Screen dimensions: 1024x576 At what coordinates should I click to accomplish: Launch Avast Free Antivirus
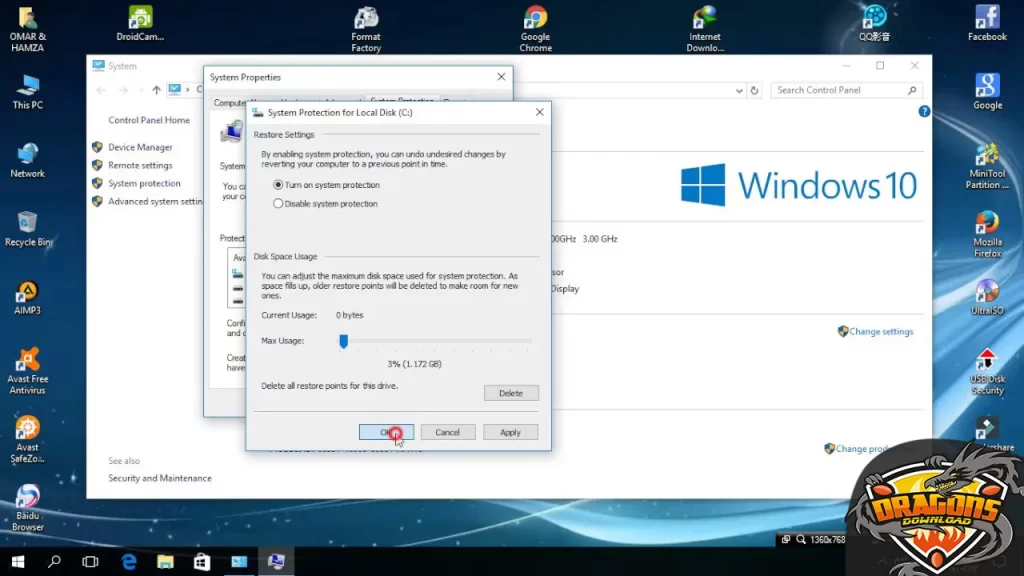pos(27,360)
